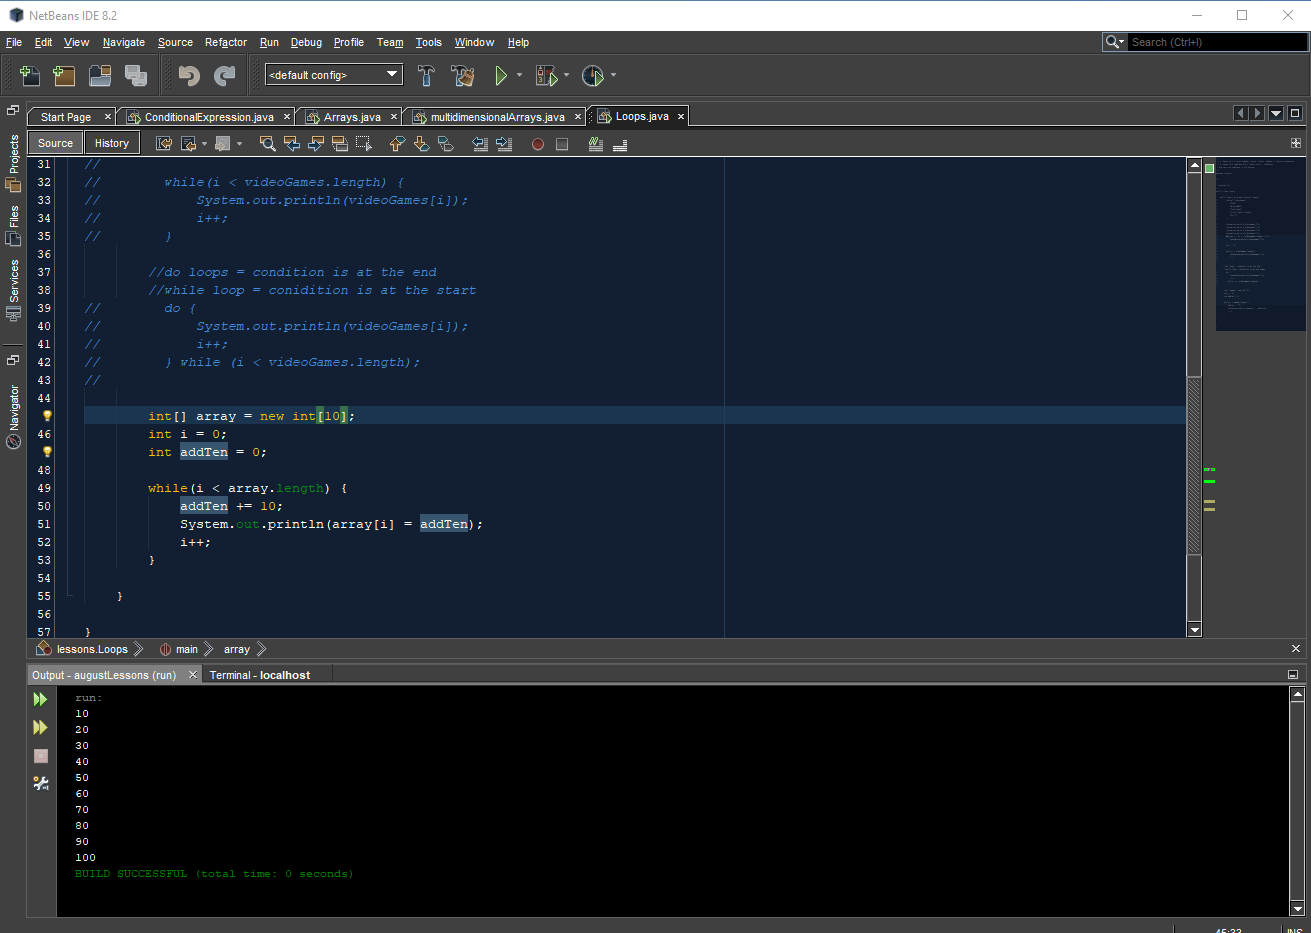
Task: Stop macro recording square icon
Action: [x=562, y=144]
